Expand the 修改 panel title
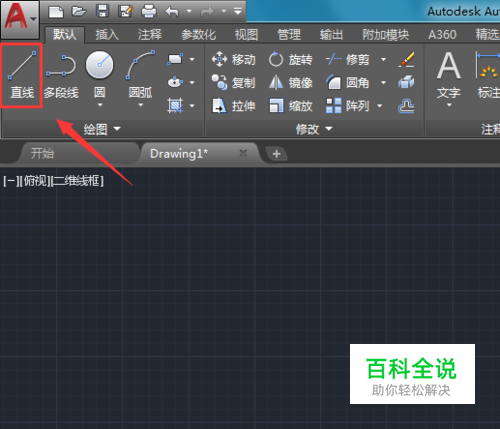This screenshot has height=429, width=500. click(314, 129)
